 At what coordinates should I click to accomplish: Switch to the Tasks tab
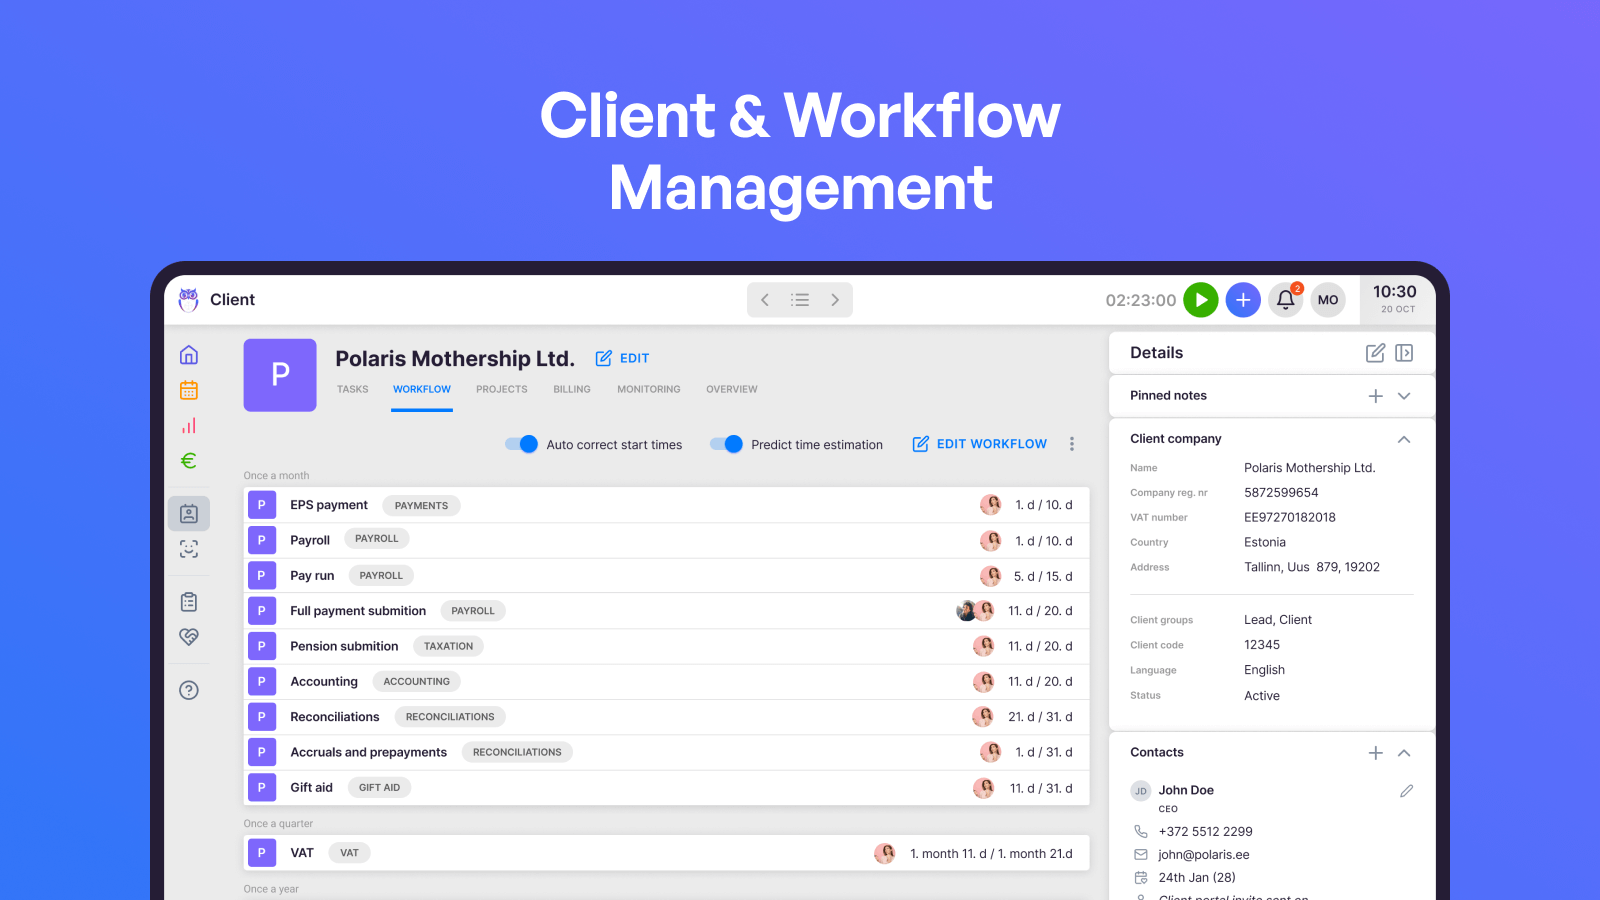click(x=352, y=390)
